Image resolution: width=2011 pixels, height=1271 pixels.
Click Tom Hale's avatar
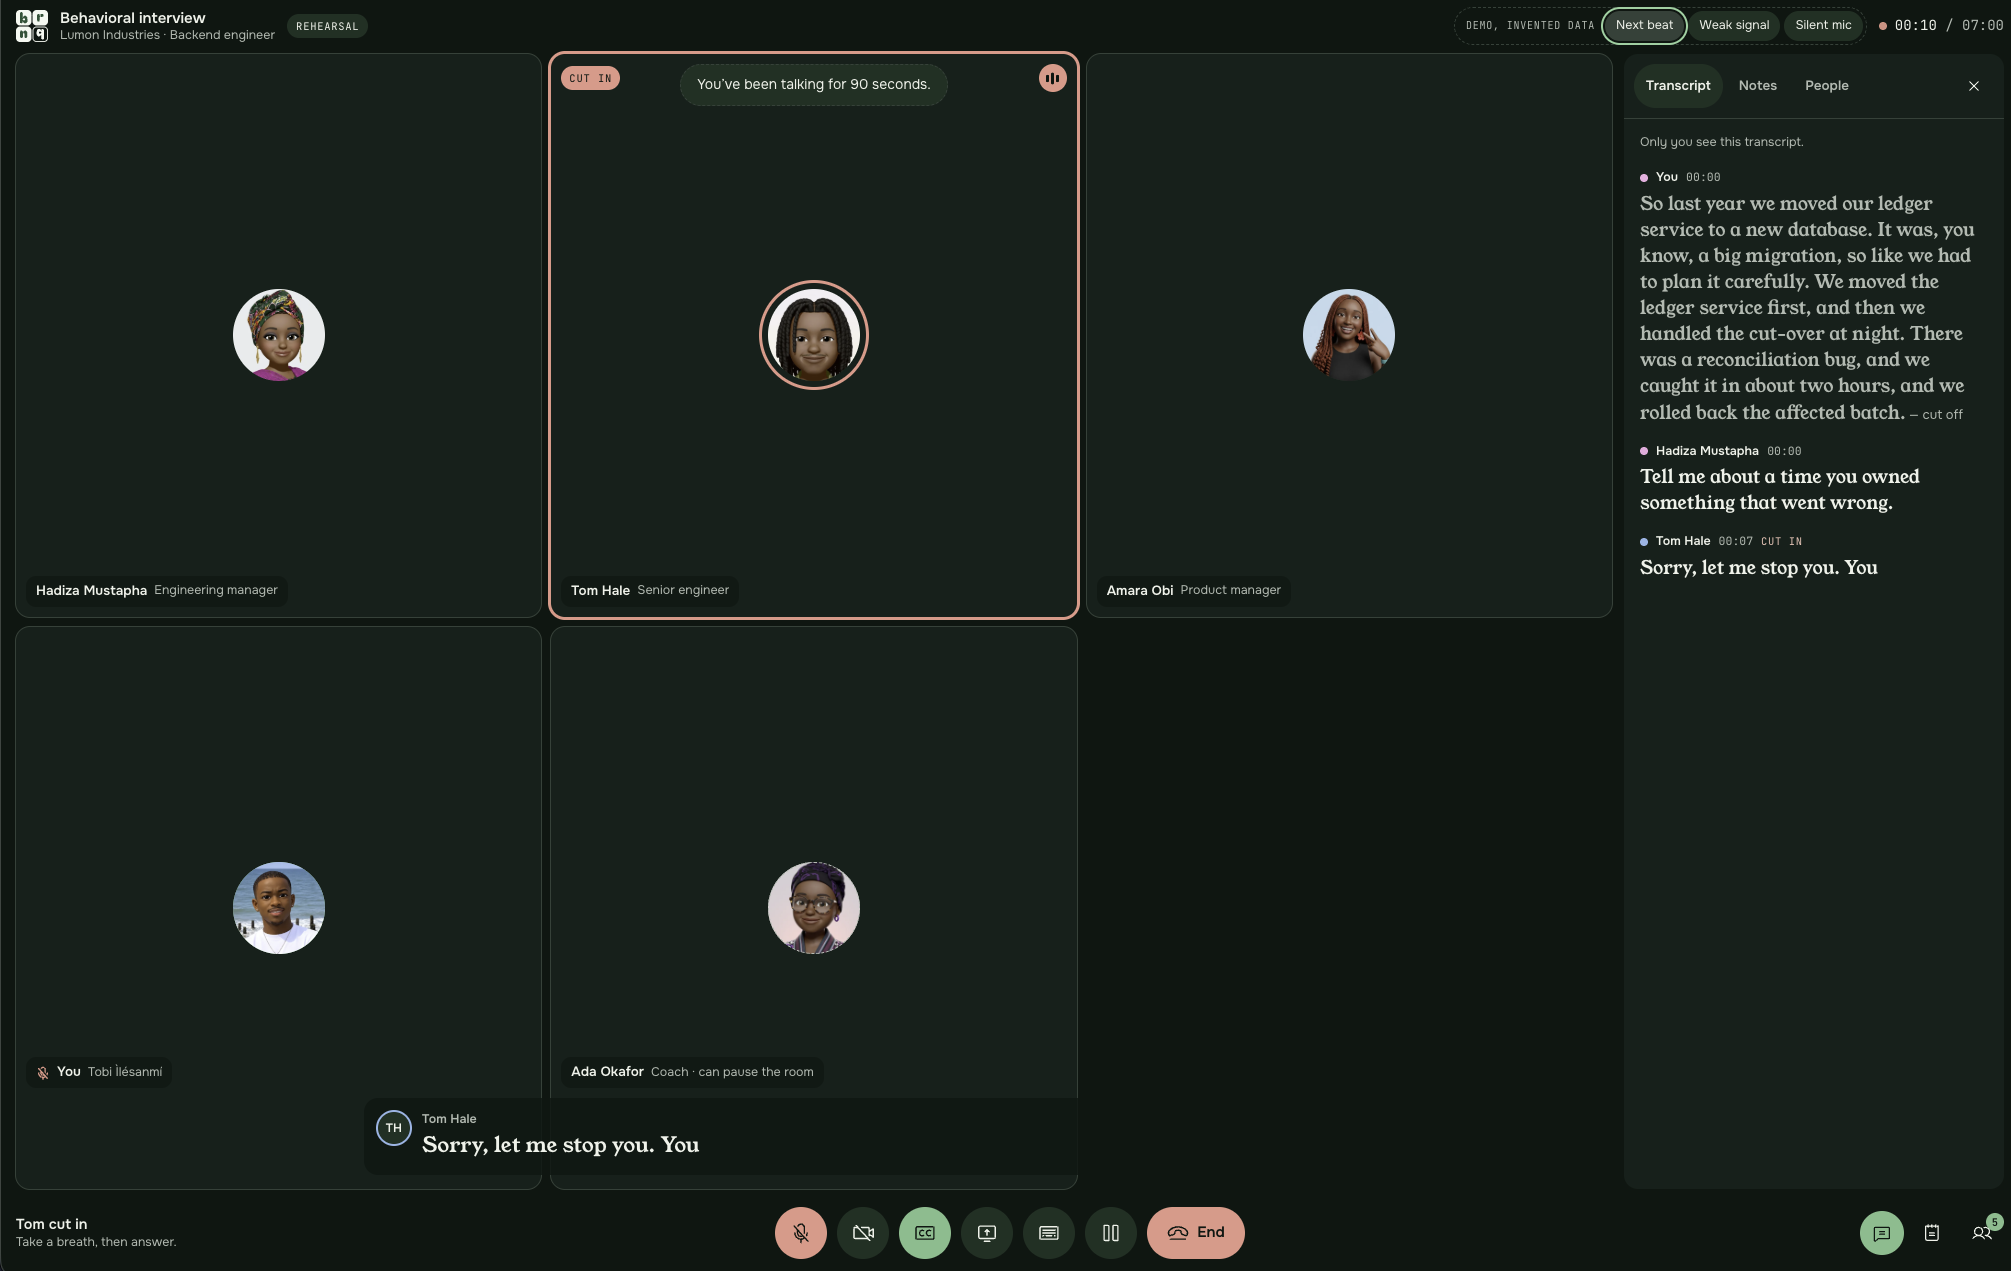(x=813, y=335)
